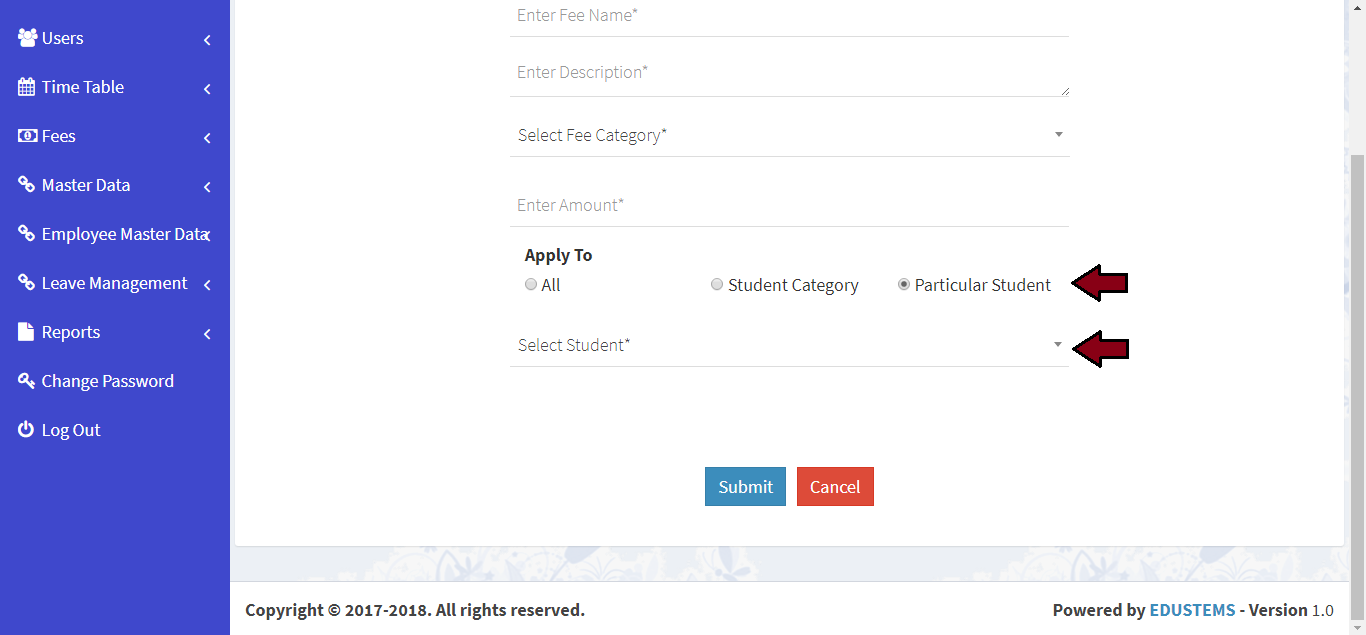The height and width of the screenshot is (635, 1366).
Task: Click the Enter Amount input field
Action: (788, 205)
